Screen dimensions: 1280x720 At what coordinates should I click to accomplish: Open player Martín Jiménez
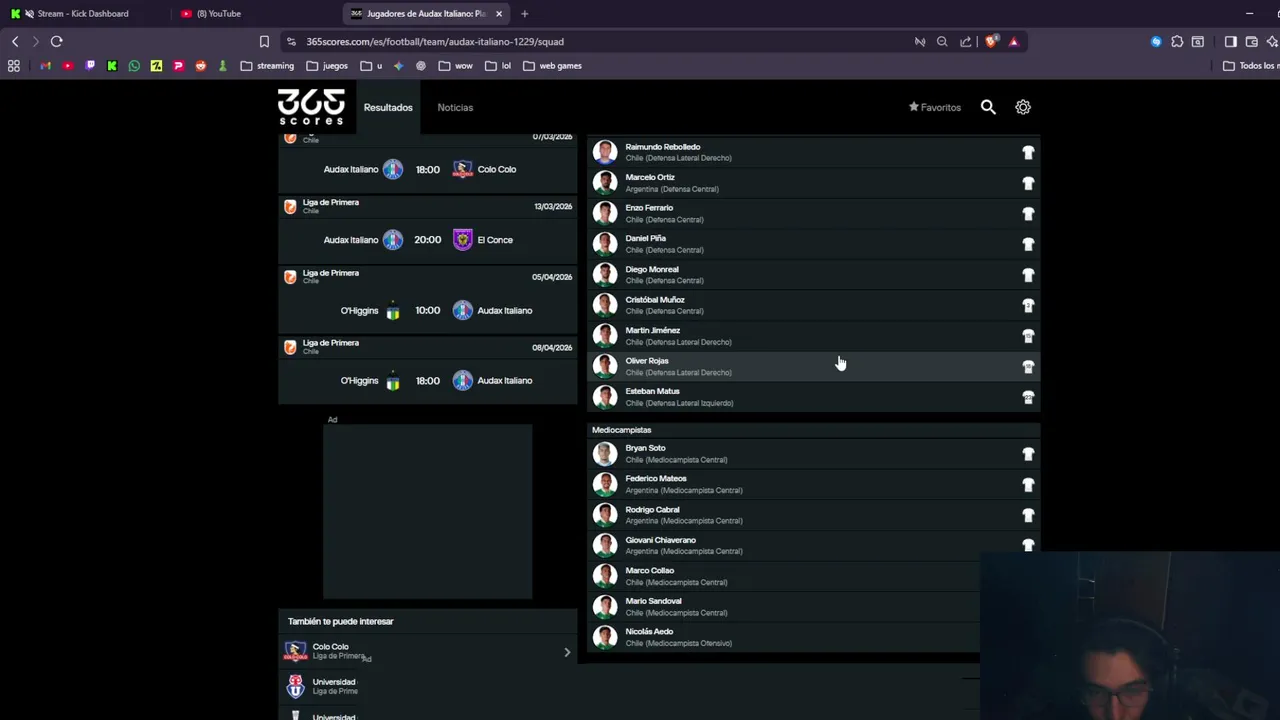814,336
